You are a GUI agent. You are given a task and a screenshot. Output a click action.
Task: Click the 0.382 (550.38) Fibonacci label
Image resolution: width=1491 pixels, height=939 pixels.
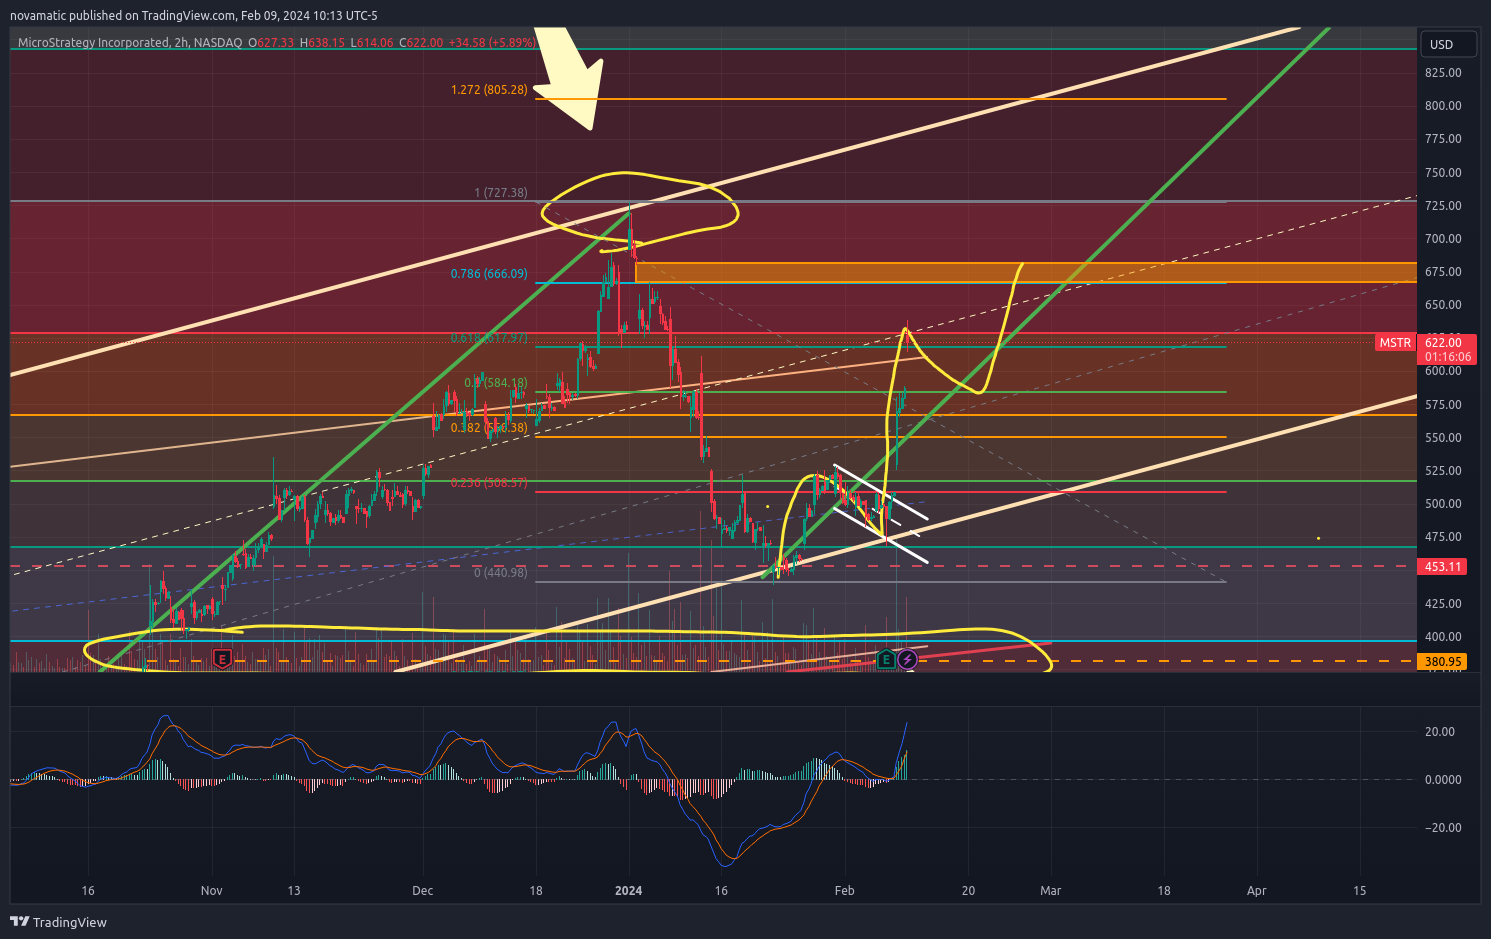click(x=489, y=428)
